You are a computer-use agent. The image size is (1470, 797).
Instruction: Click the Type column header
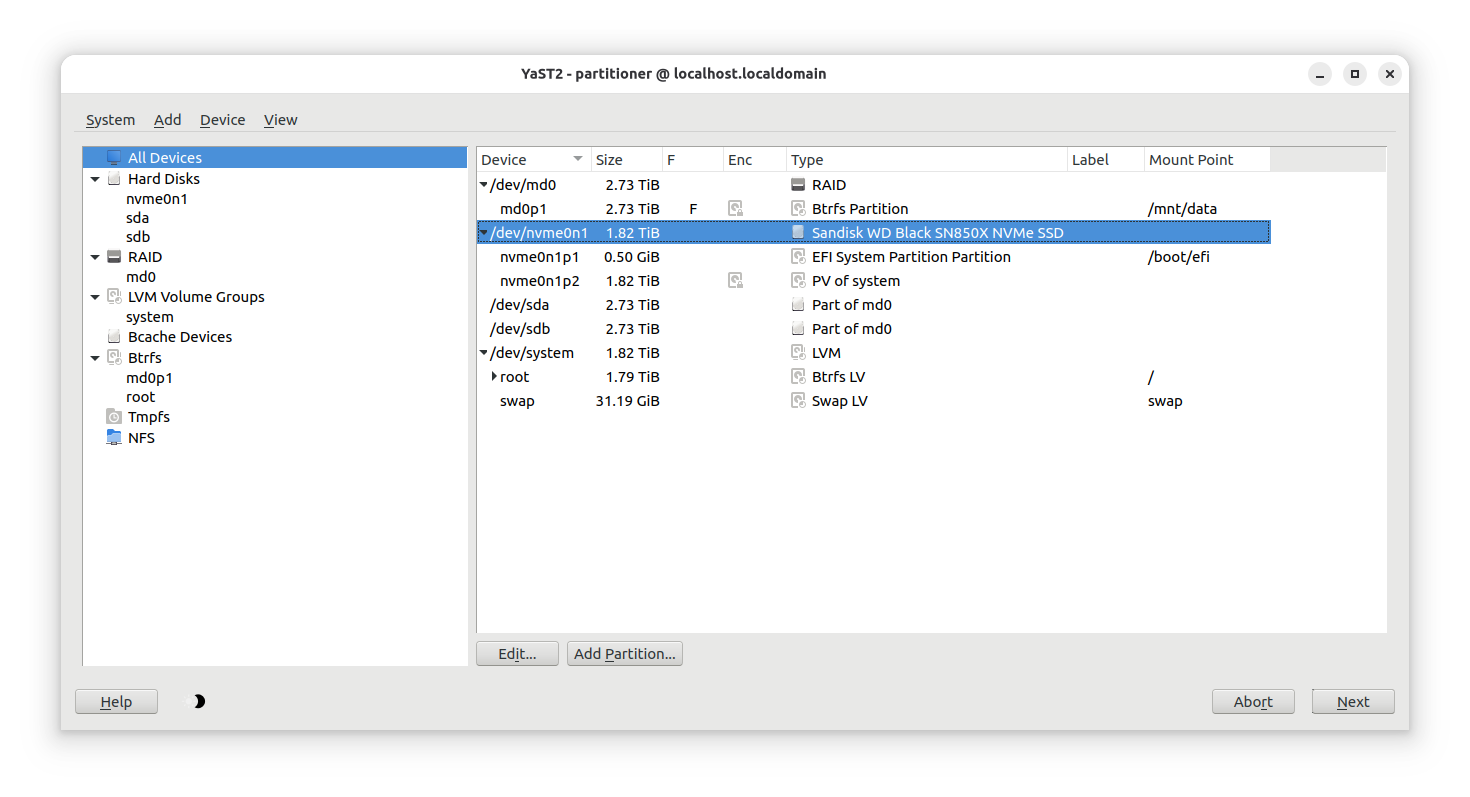click(927, 160)
